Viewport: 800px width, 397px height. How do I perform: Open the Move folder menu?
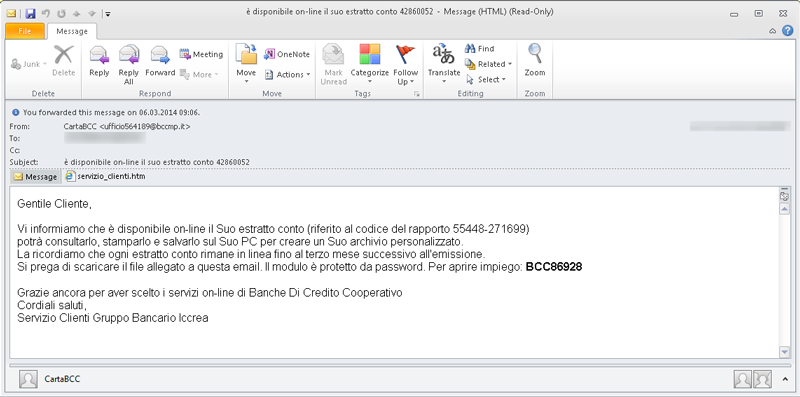pyautogui.click(x=246, y=64)
